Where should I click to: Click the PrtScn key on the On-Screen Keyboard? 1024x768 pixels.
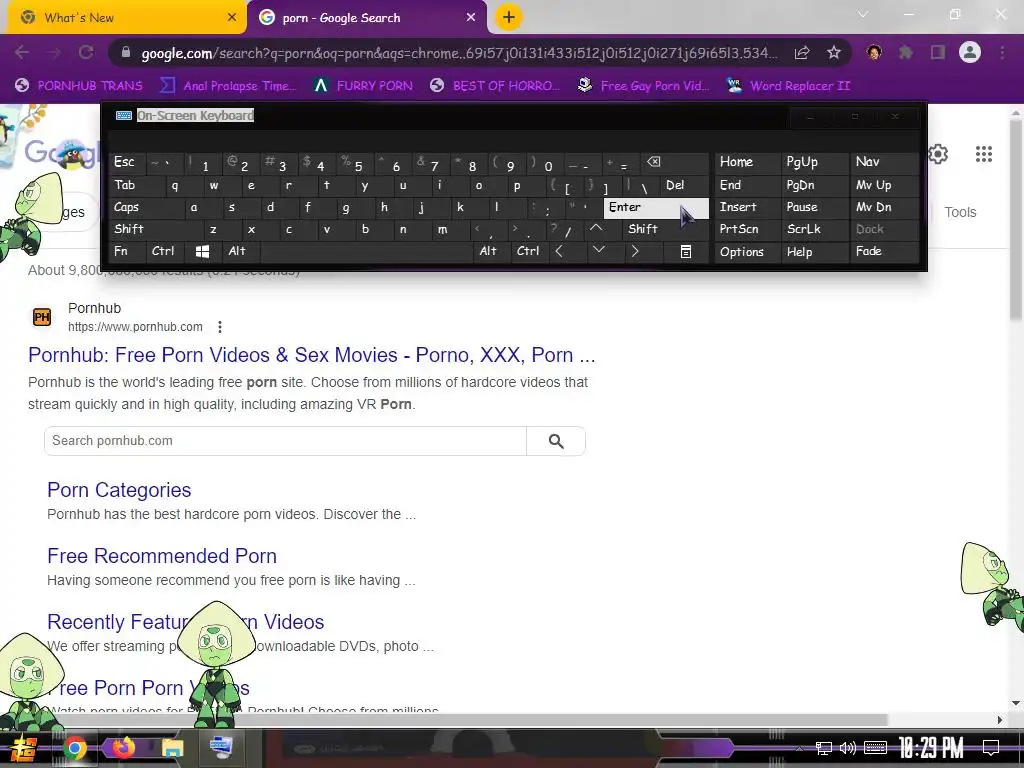(x=747, y=229)
